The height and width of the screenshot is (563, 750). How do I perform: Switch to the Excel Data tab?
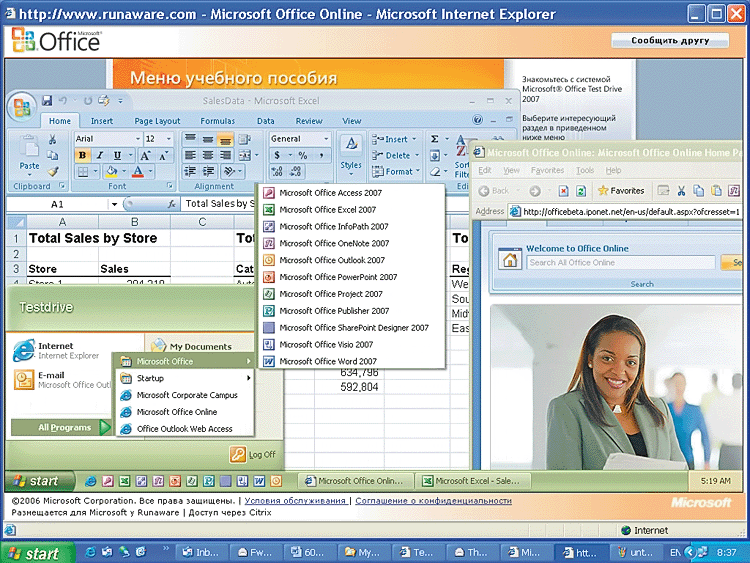[x=265, y=121]
